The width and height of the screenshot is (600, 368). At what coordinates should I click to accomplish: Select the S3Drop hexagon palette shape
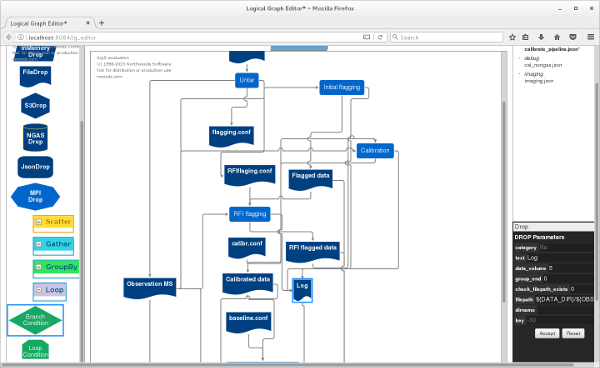click(x=35, y=106)
